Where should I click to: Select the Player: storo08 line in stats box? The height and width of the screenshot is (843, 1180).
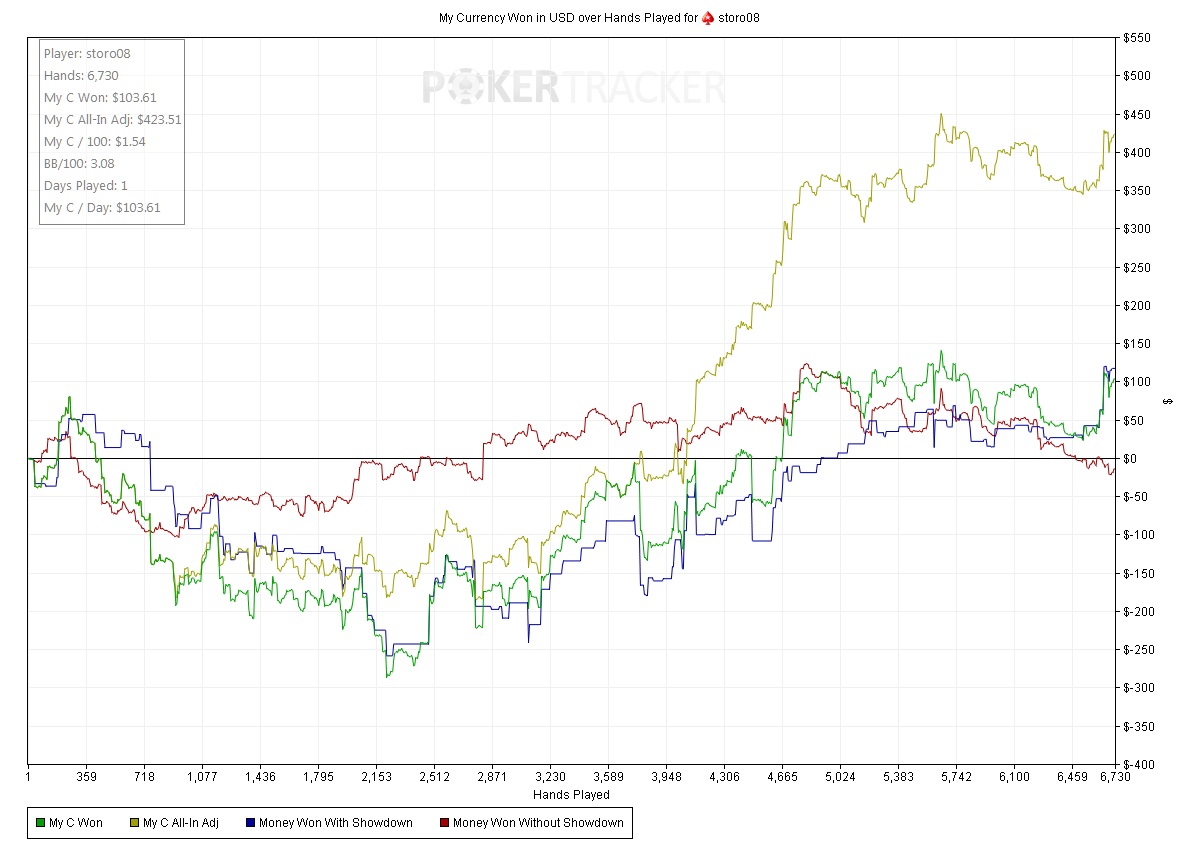87,54
